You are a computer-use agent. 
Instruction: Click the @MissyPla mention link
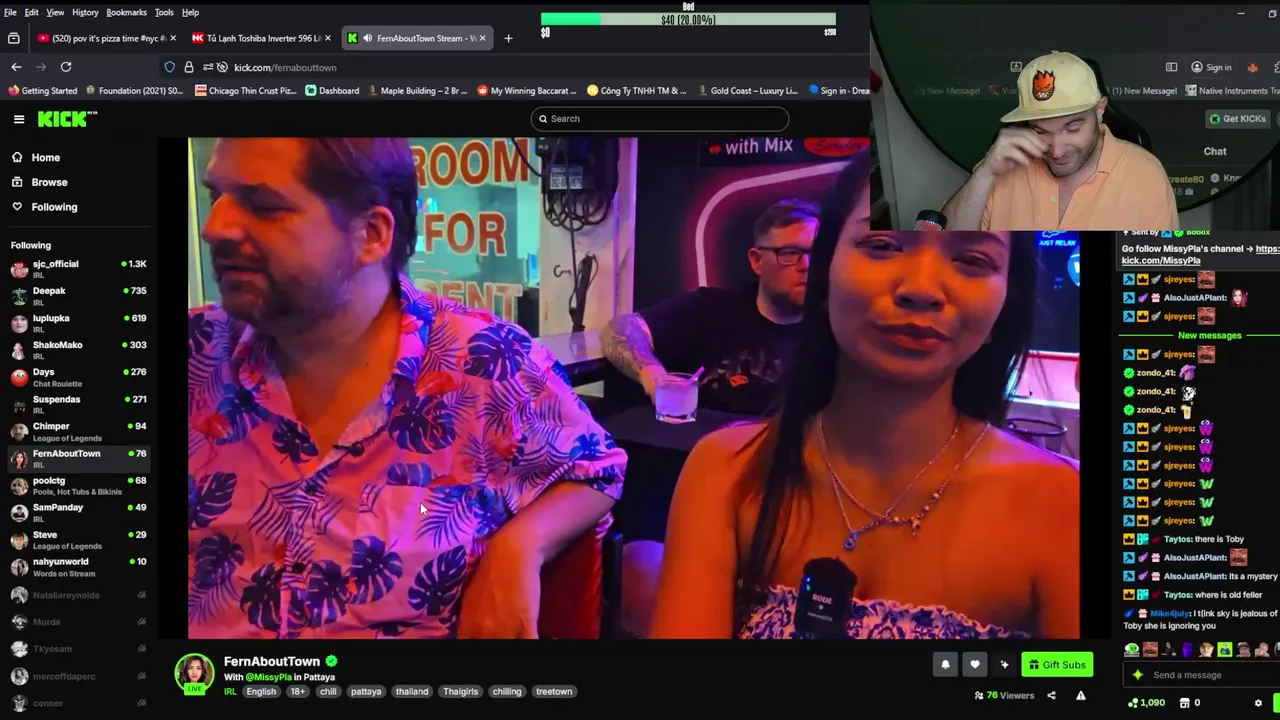click(x=269, y=677)
